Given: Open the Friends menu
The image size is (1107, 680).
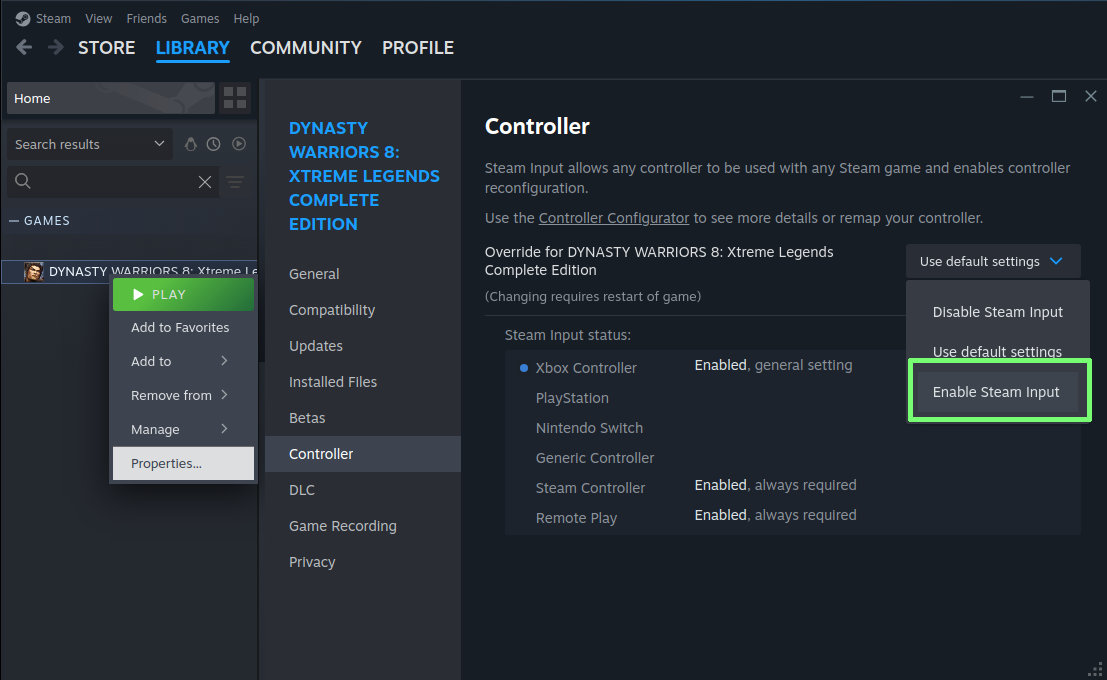Looking at the screenshot, I should pos(147,18).
